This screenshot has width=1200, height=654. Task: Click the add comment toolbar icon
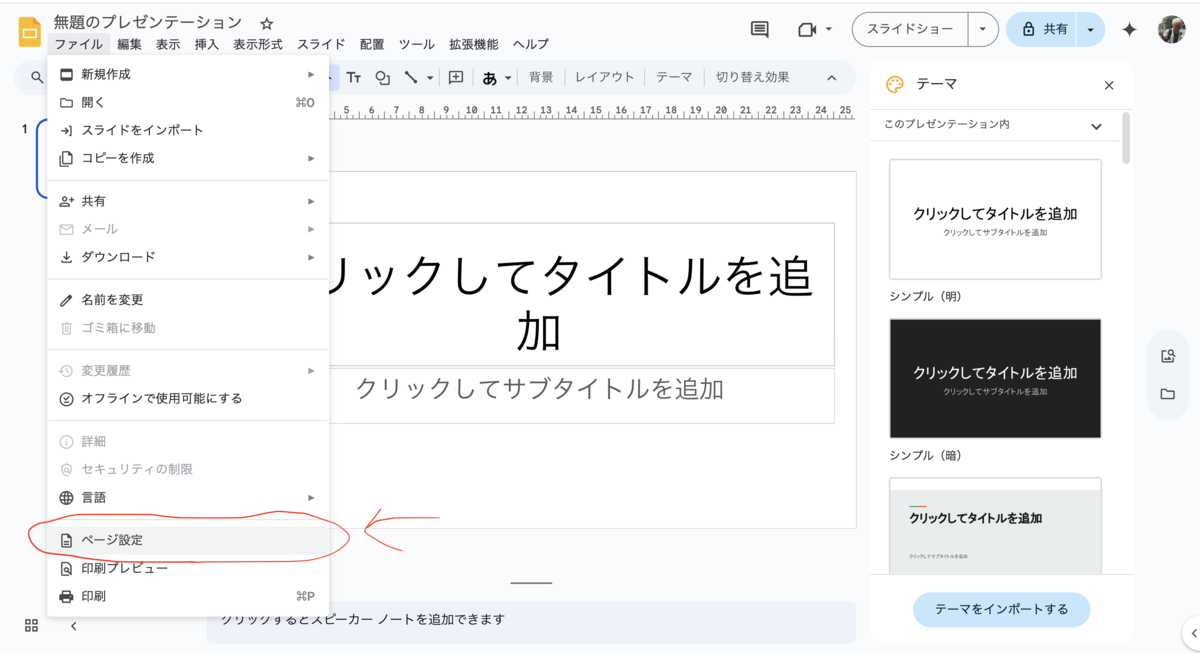(x=456, y=77)
